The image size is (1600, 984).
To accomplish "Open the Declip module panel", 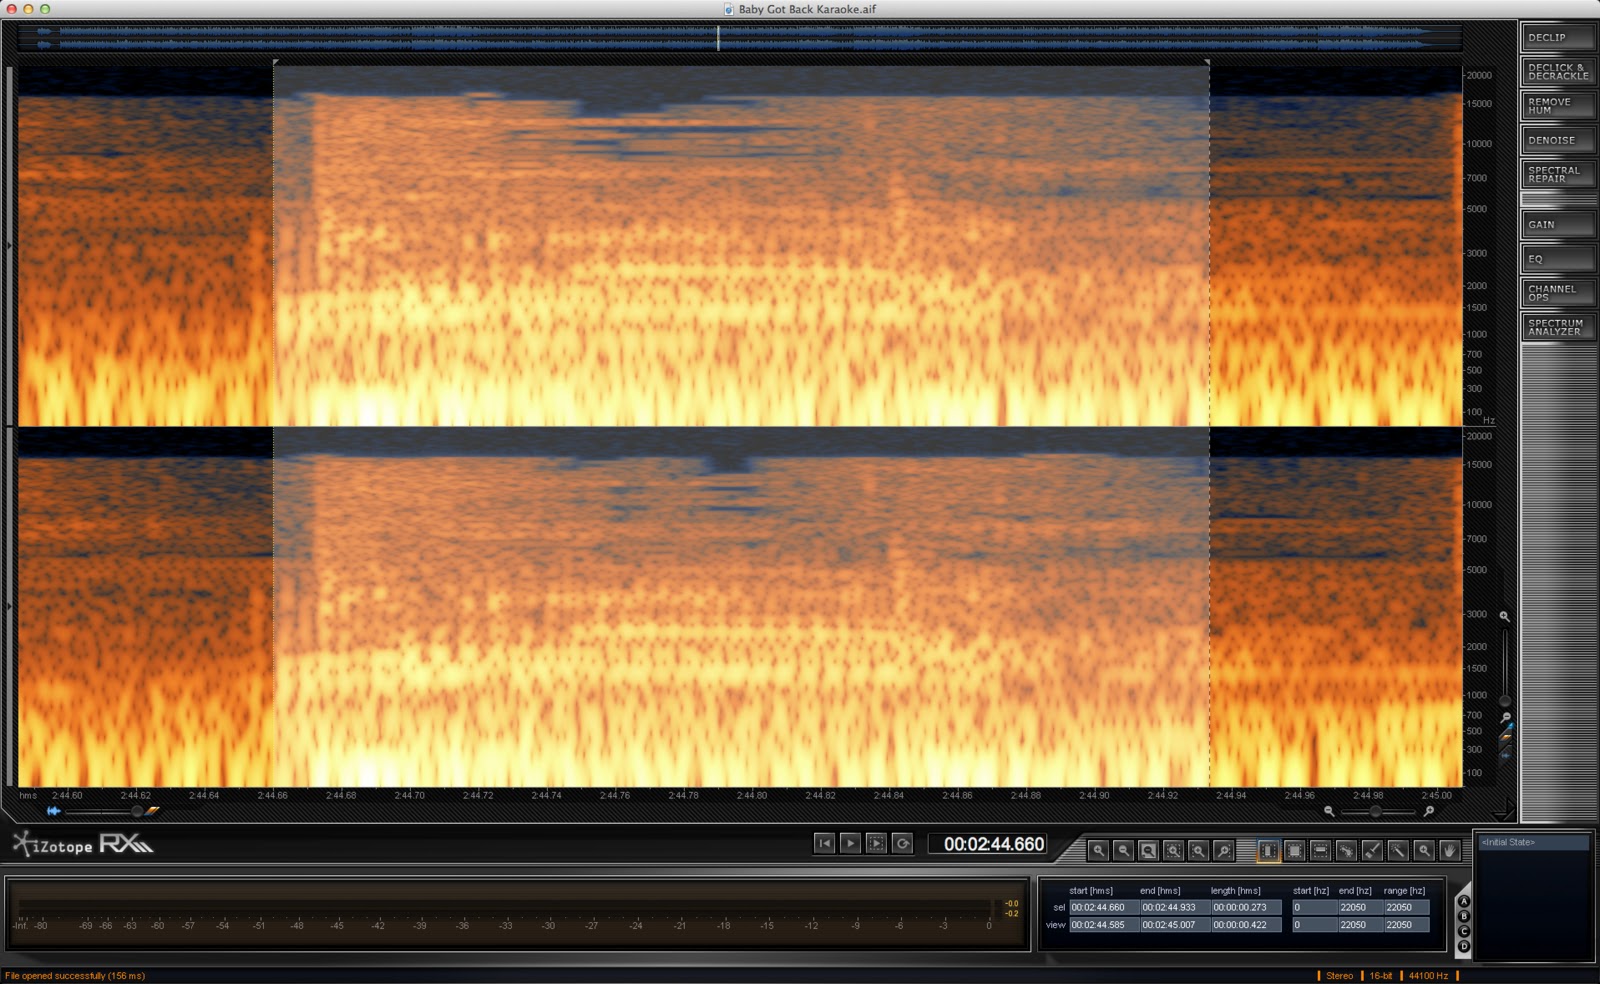I will 1557,37.
